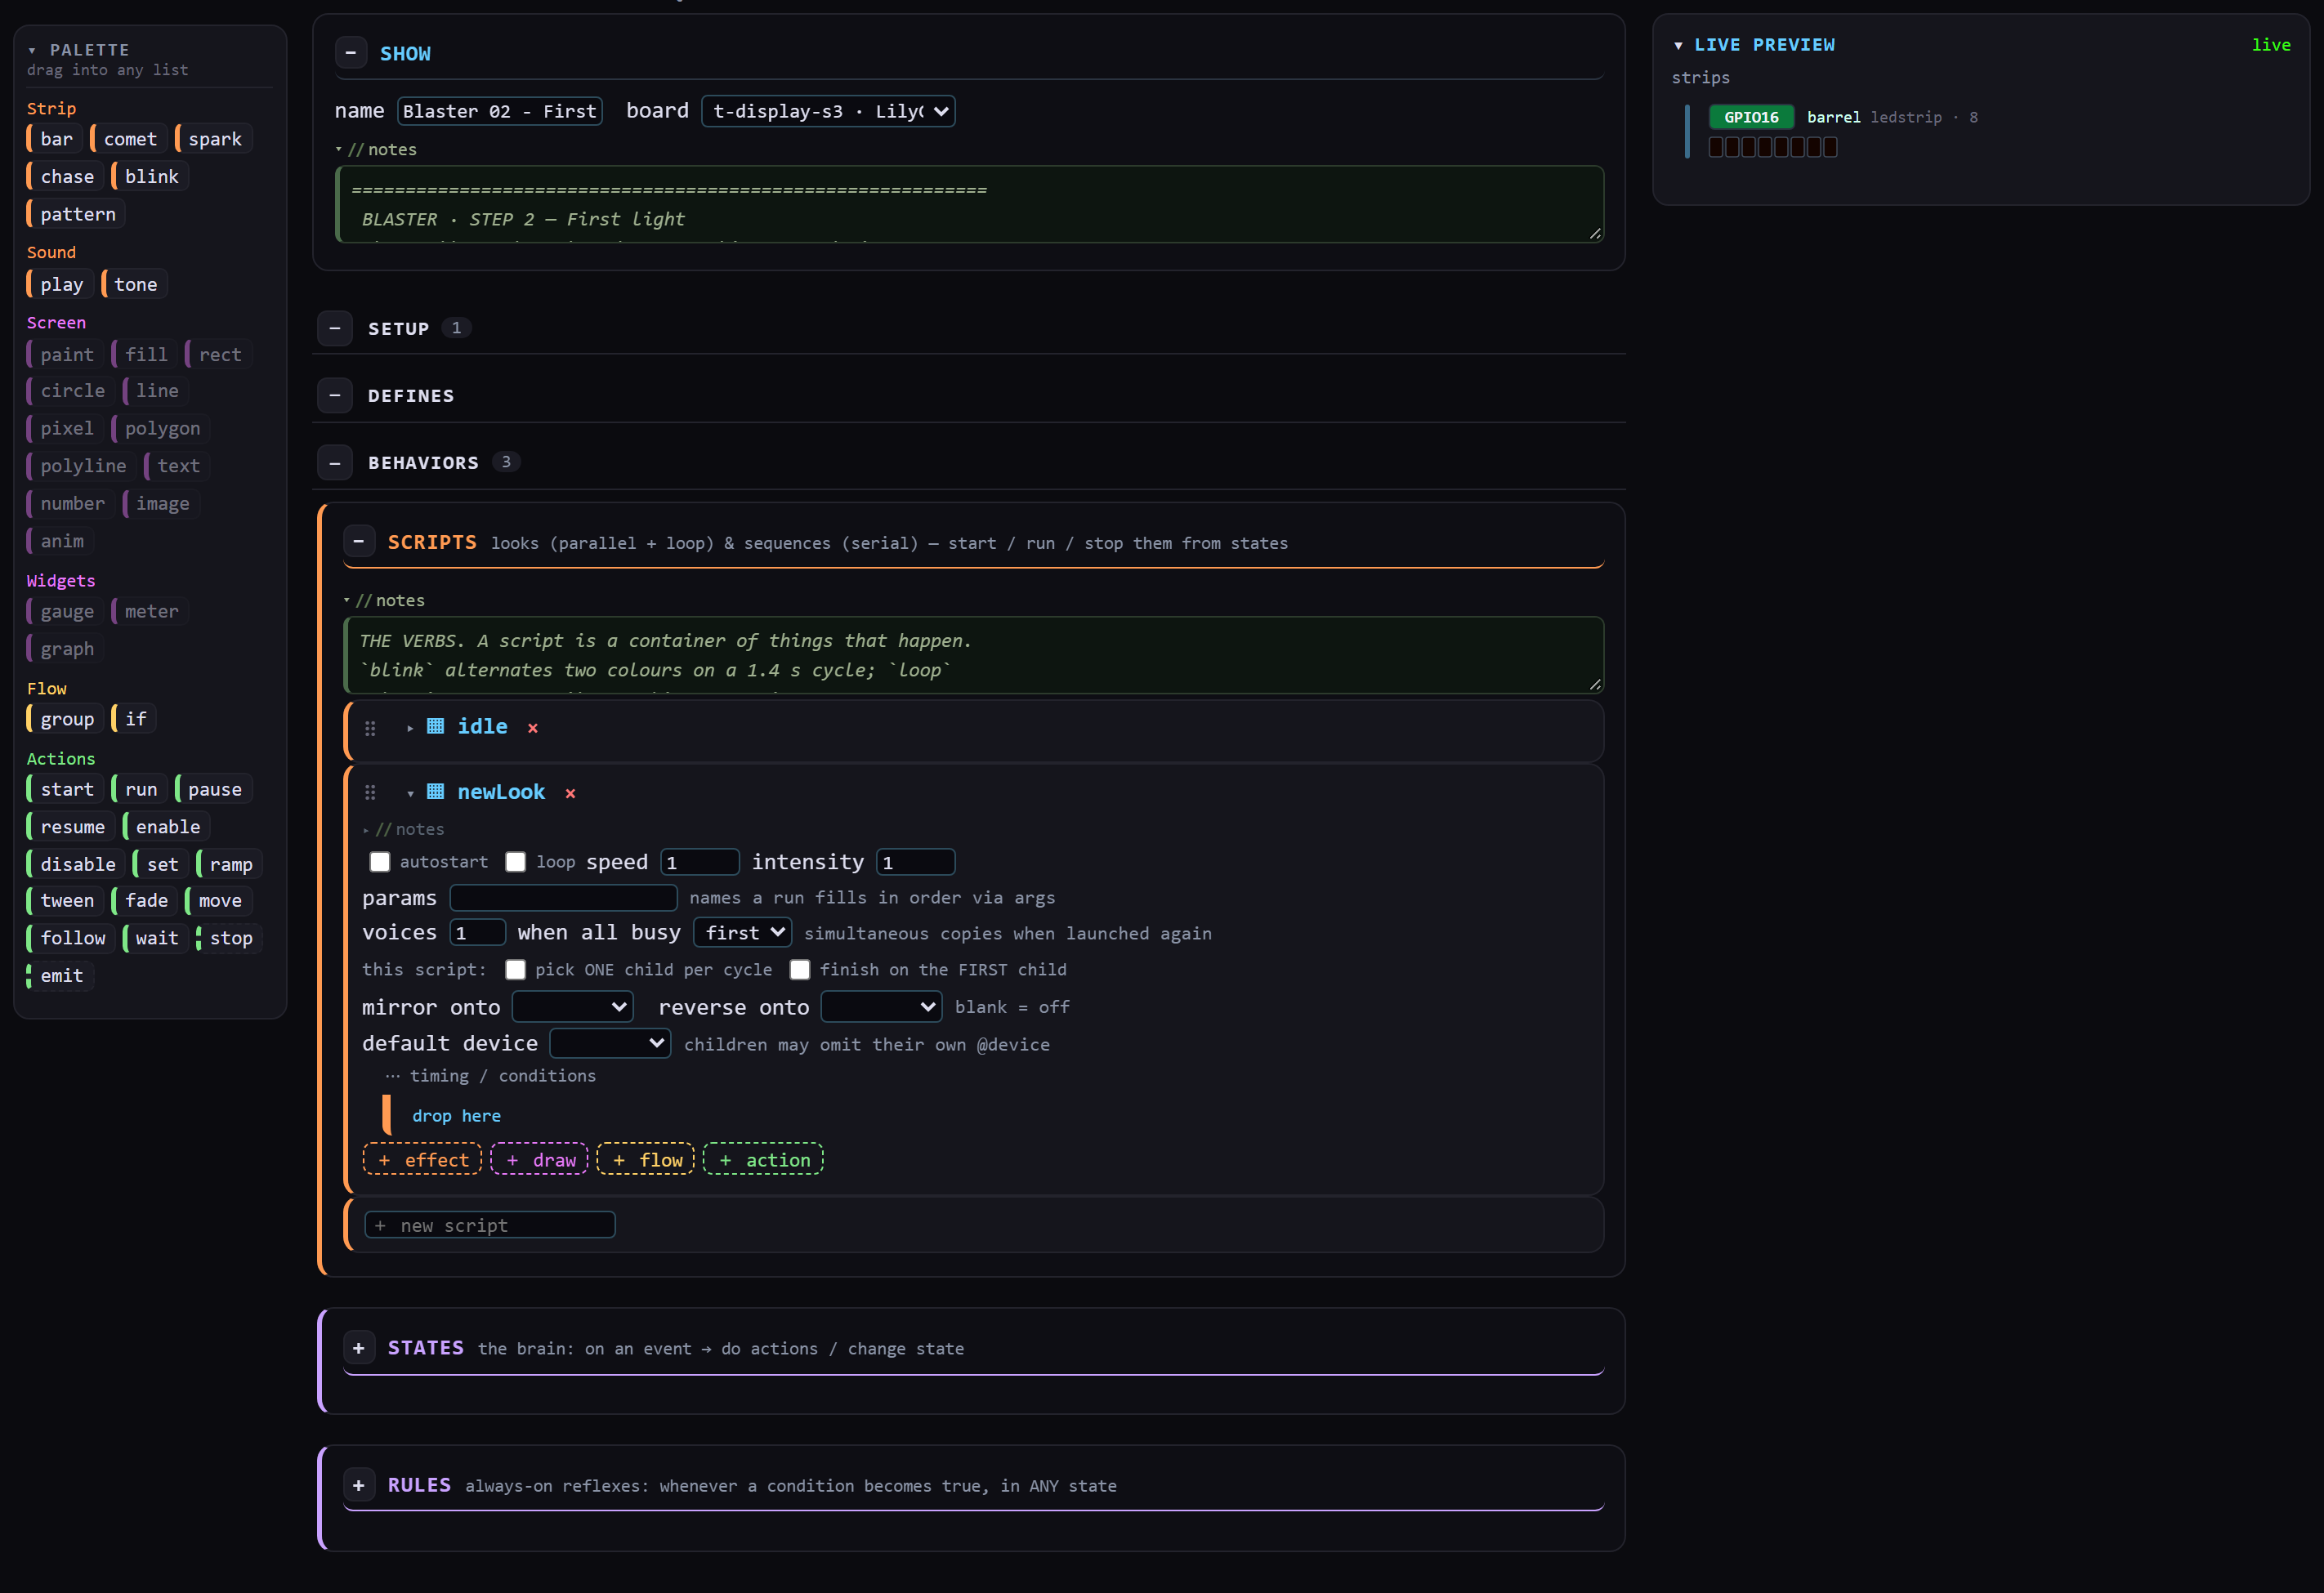The width and height of the screenshot is (2324, 1593).
Task: Focus the voices input field
Action: [478, 932]
